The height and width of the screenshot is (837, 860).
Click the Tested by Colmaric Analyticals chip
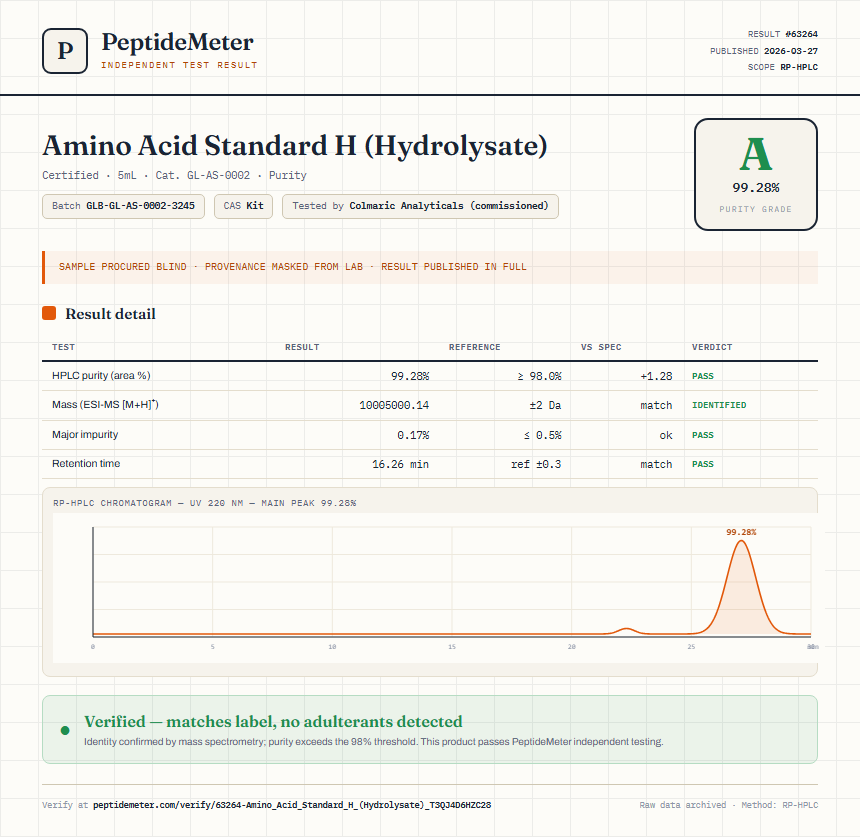coord(420,206)
